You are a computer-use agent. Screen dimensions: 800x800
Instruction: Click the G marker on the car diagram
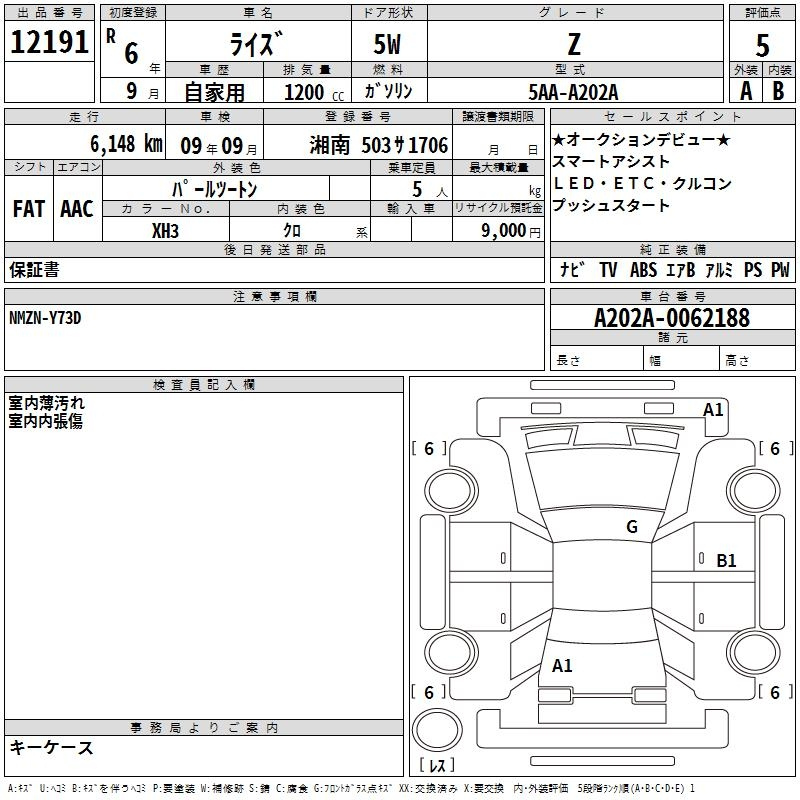pos(631,527)
